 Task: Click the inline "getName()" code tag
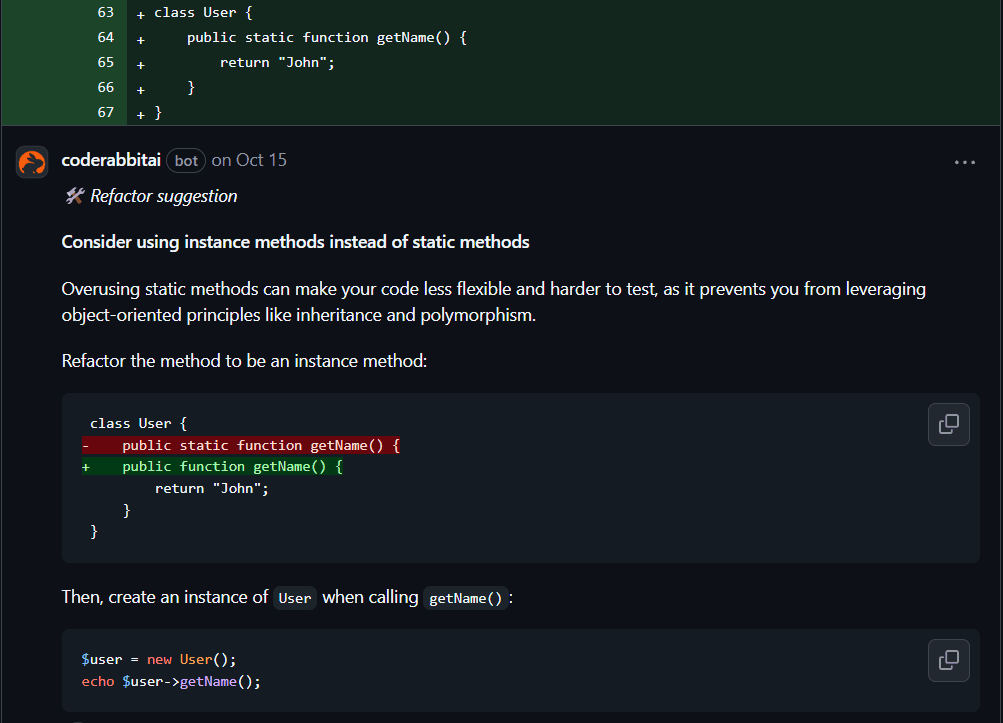coord(465,598)
